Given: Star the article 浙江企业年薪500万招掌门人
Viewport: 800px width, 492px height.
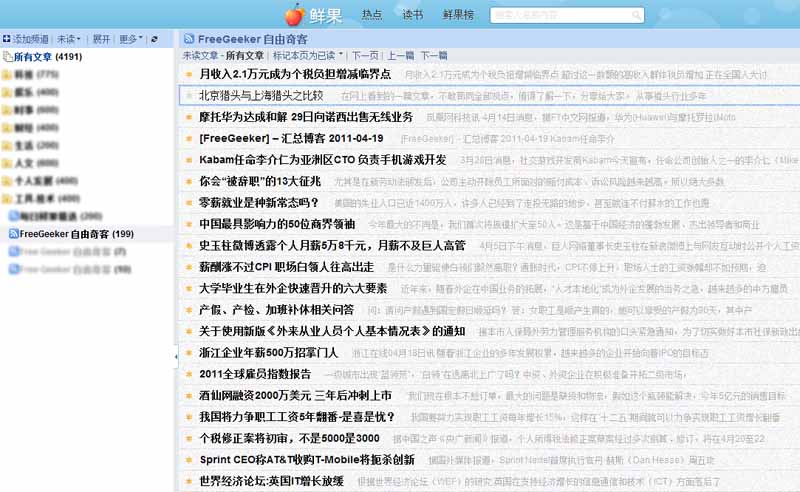Looking at the screenshot, I should (189, 353).
